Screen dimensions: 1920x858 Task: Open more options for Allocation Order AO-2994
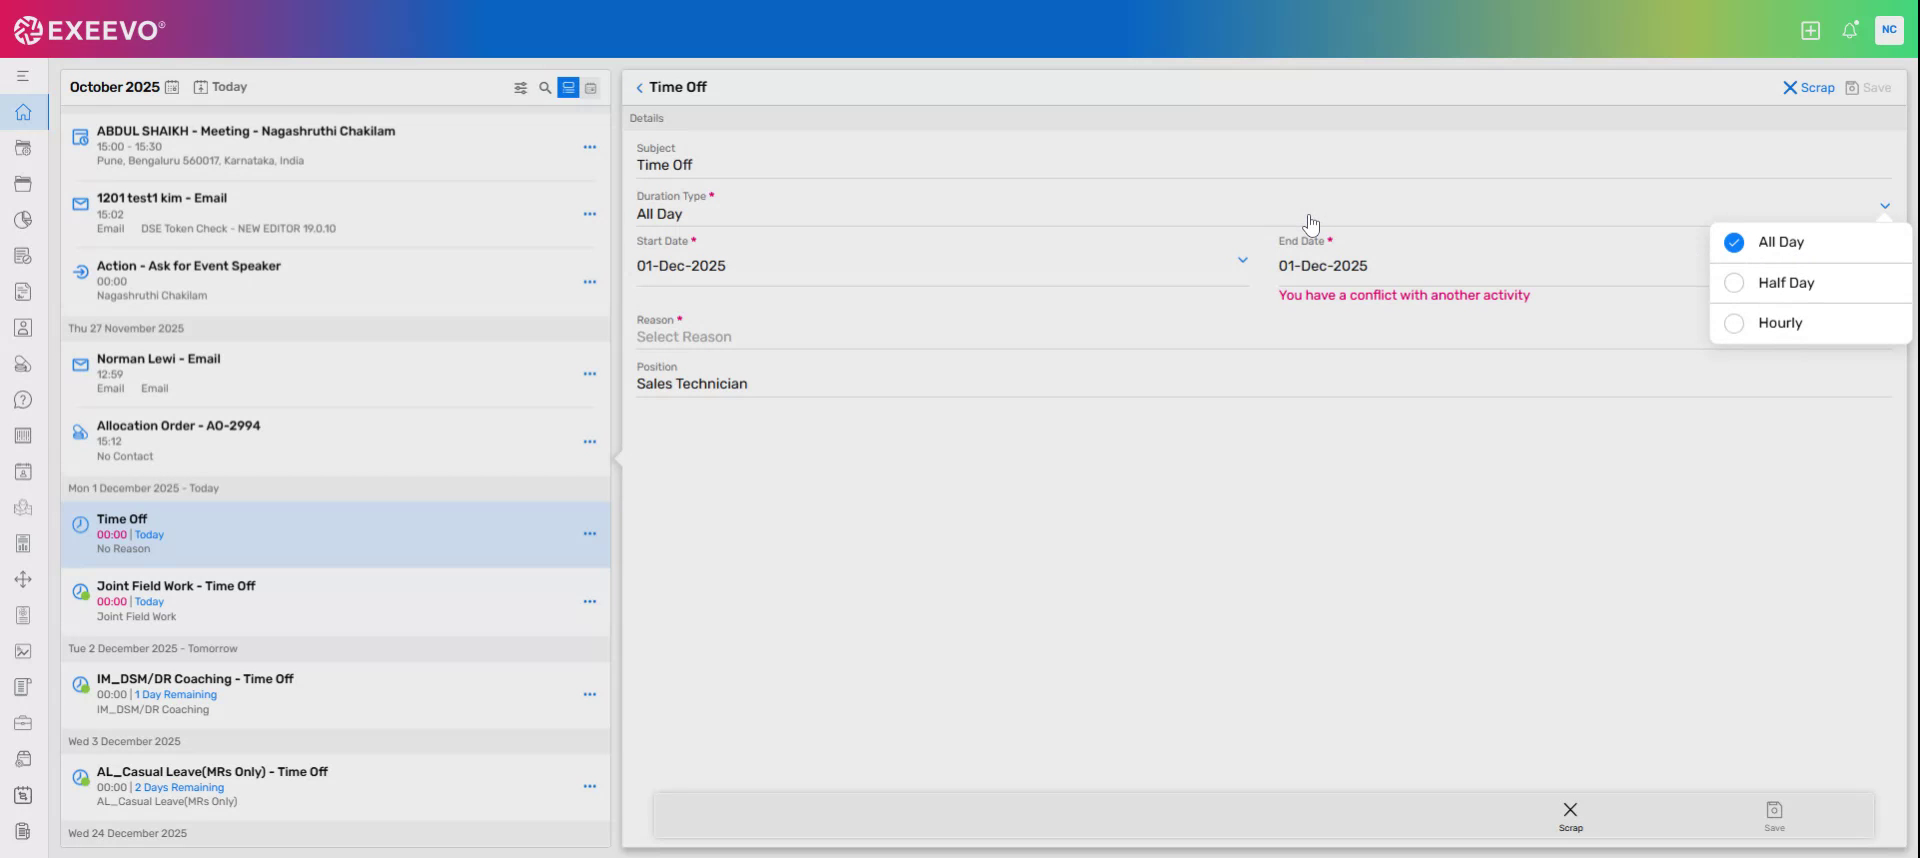(x=590, y=442)
